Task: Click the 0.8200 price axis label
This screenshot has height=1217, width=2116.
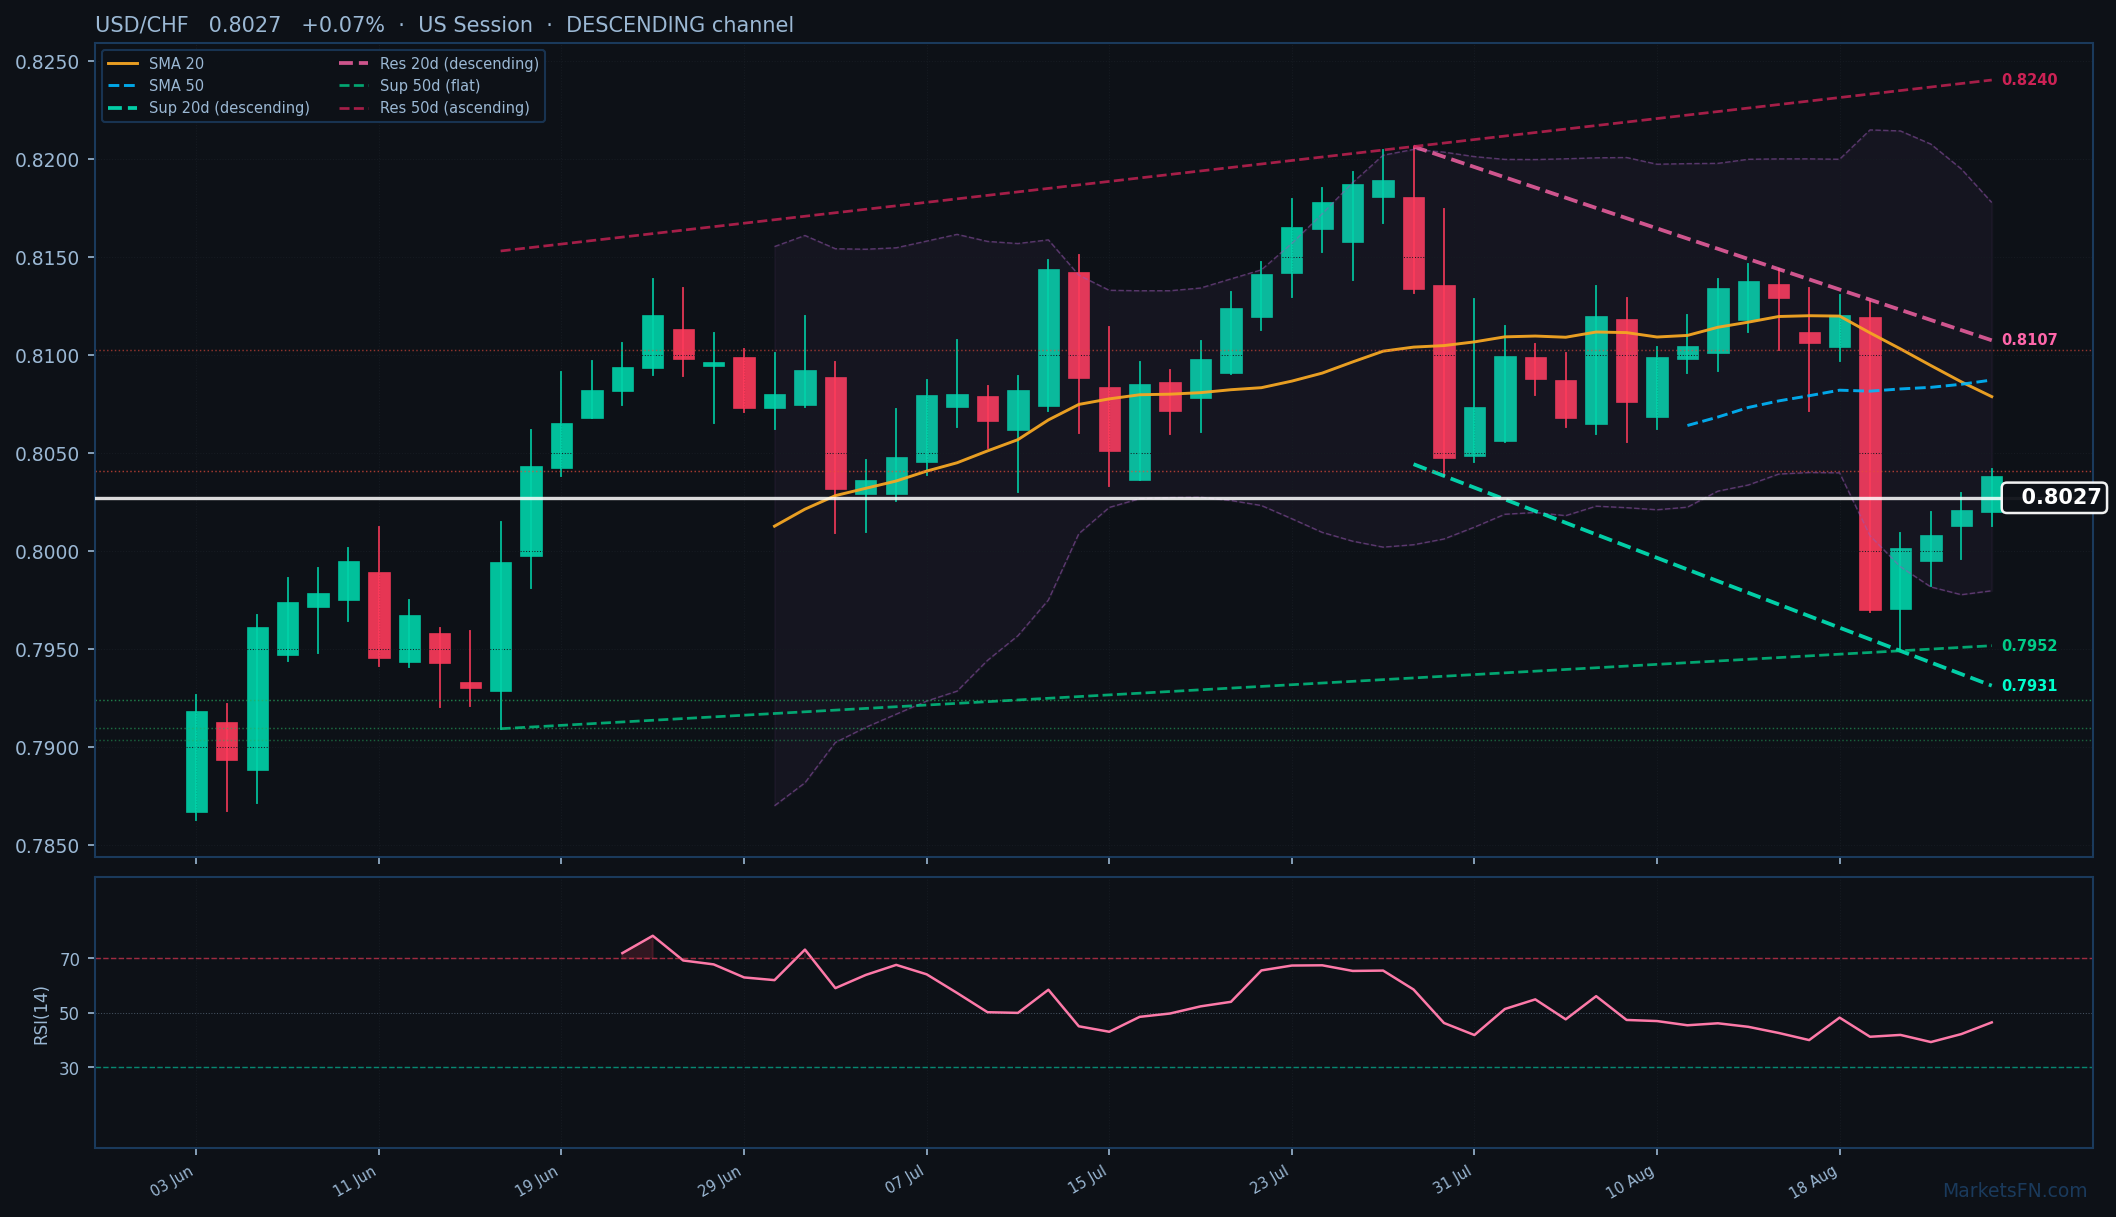Action: pos(47,161)
